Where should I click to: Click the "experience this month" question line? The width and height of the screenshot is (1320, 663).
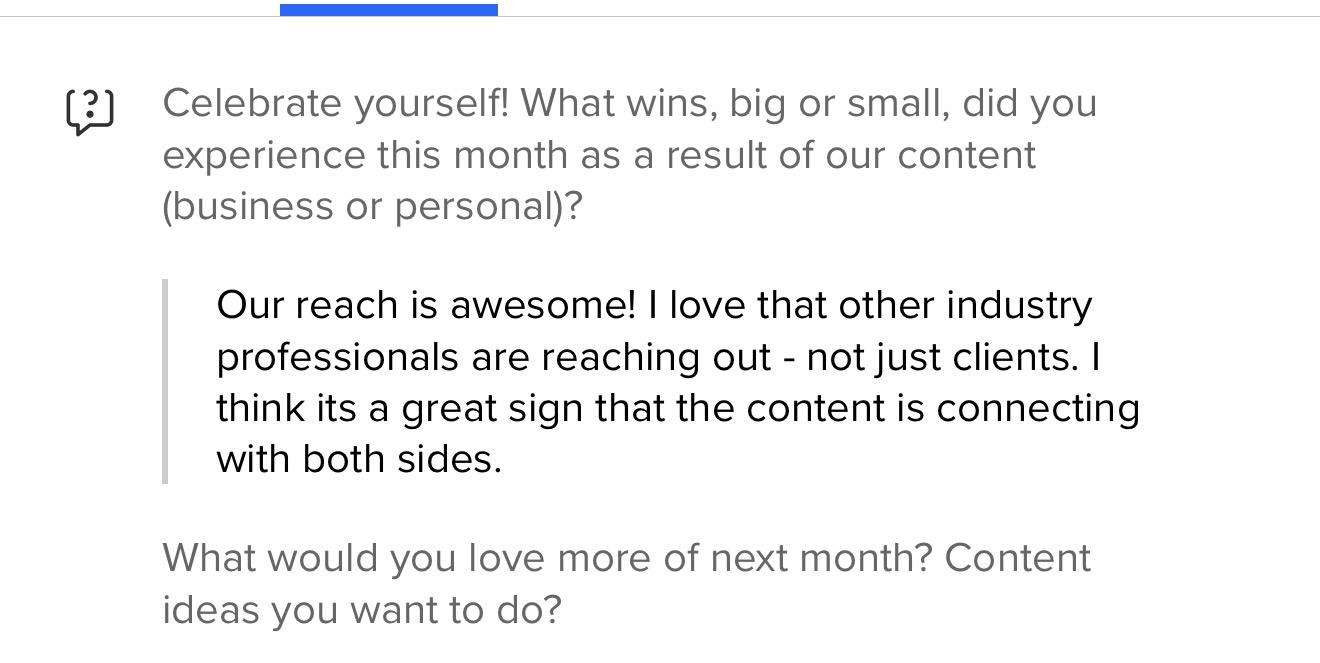click(x=599, y=155)
